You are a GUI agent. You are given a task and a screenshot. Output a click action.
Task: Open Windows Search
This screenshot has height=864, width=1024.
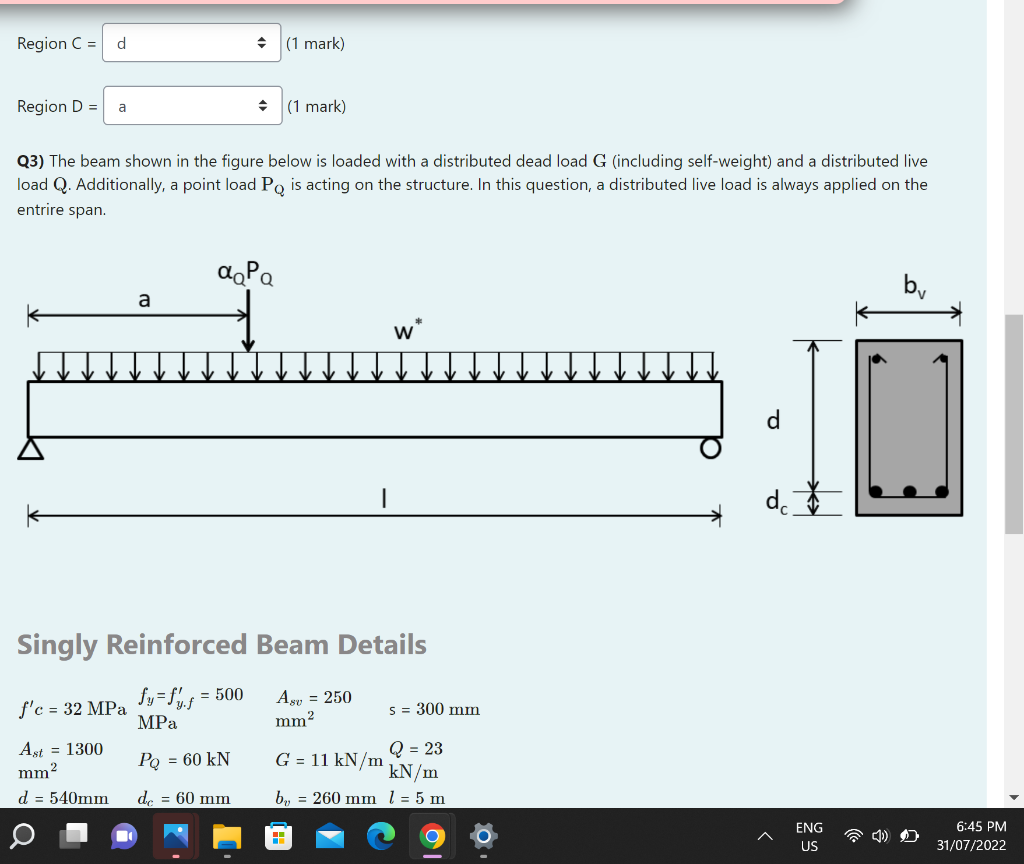22,838
